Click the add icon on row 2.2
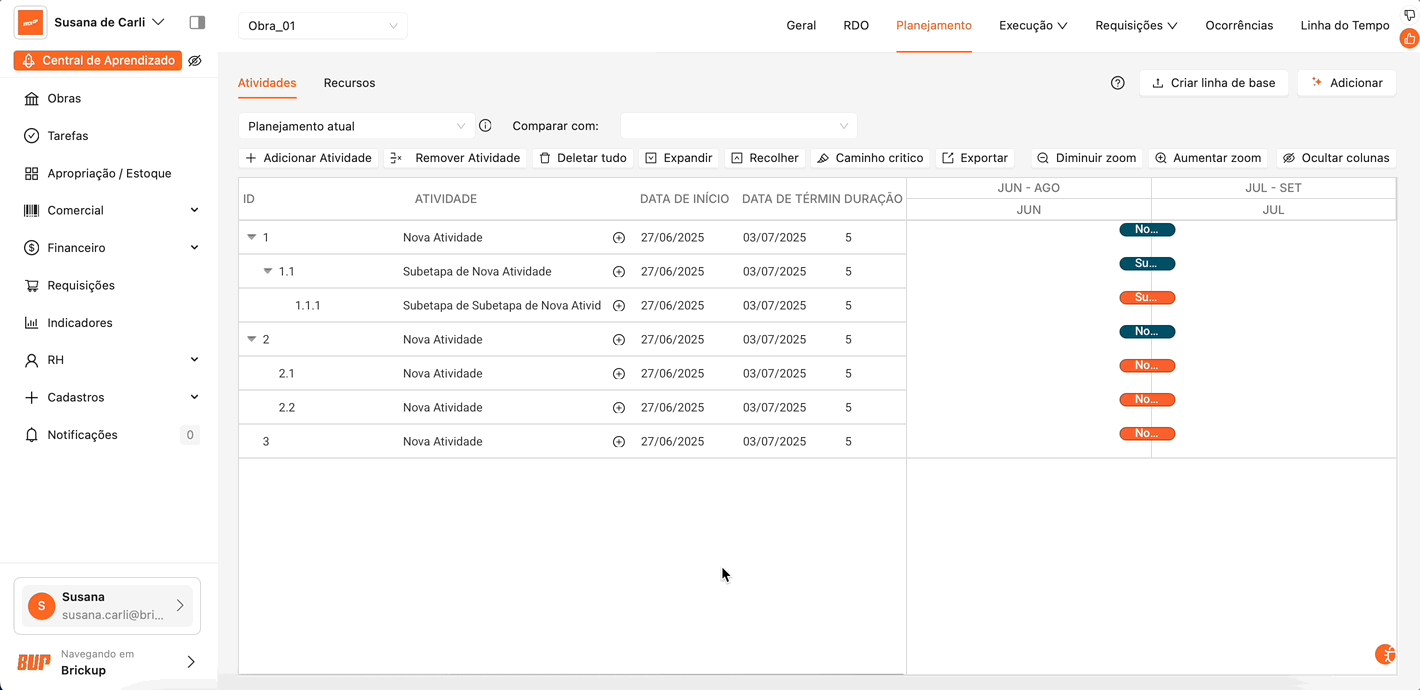The height and width of the screenshot is (690, 1420). click(619, 408)
